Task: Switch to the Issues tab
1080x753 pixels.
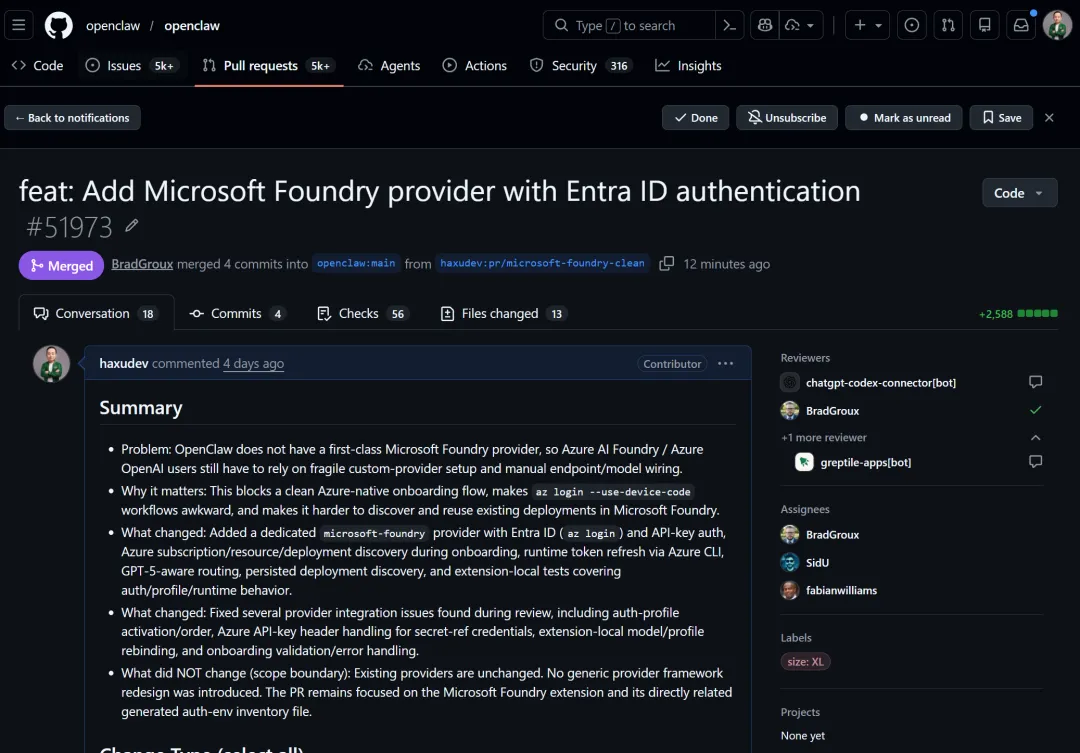Action: point(130,65)
